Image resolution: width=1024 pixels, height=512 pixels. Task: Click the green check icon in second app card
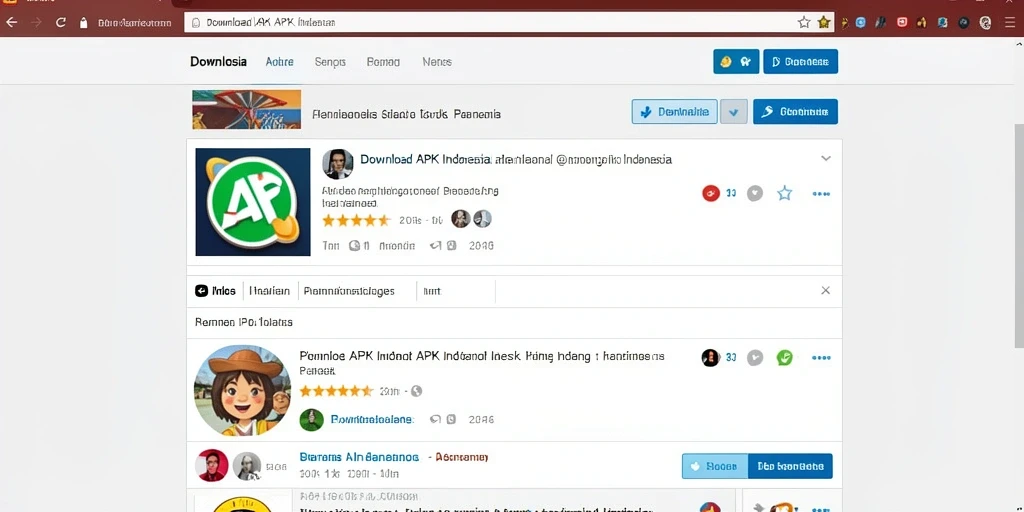[x=784, y=357]
